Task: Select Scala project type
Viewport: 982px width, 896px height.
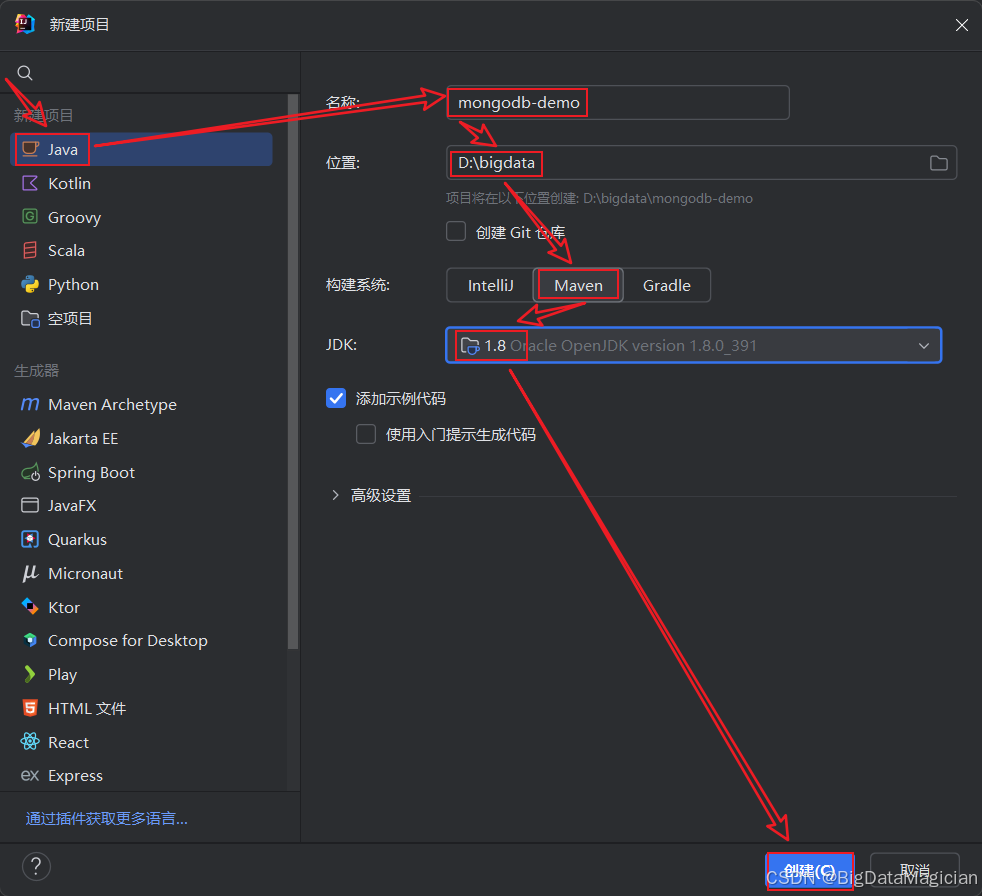Action: coord(142,250)
